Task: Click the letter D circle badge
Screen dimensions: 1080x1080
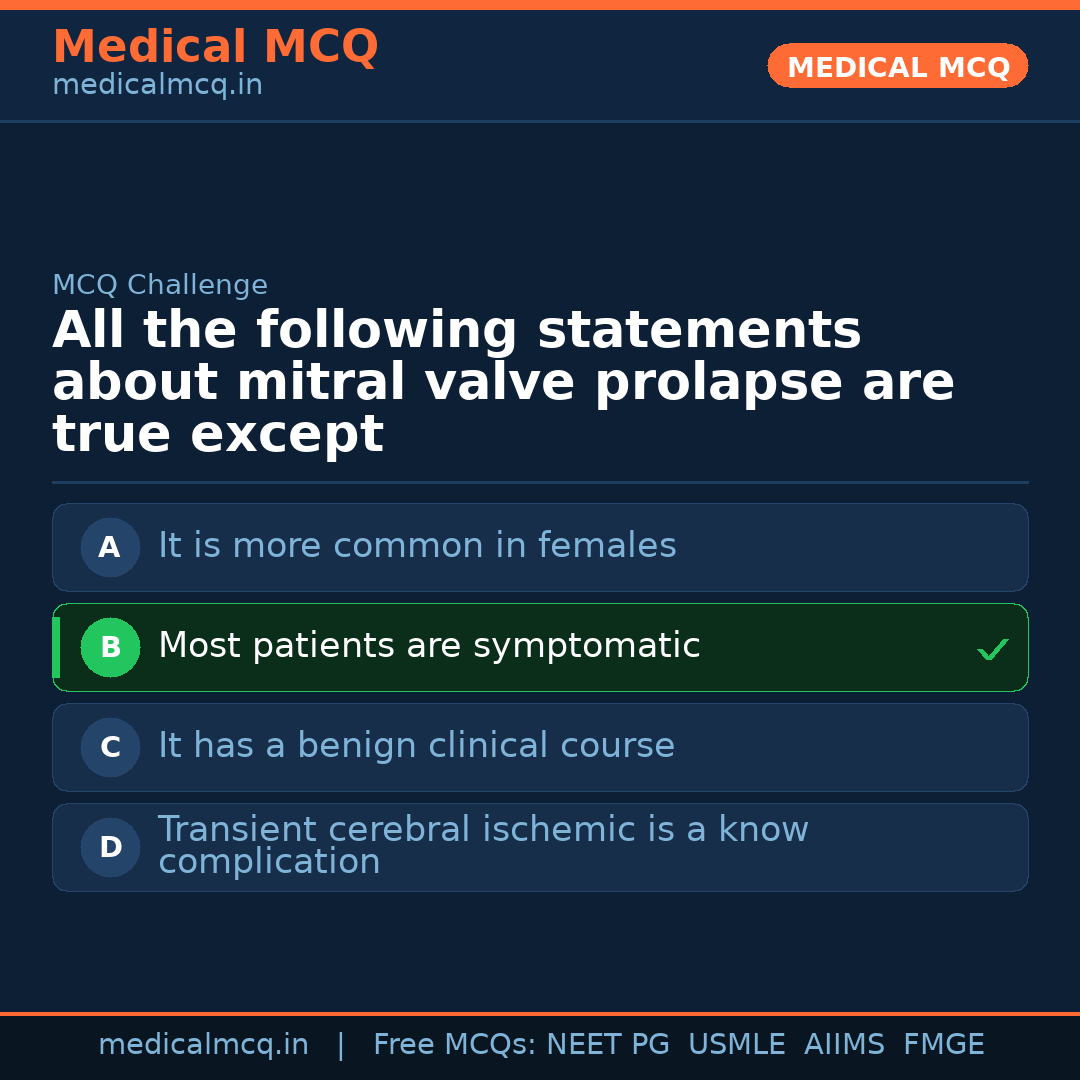Action: (110, 848)
